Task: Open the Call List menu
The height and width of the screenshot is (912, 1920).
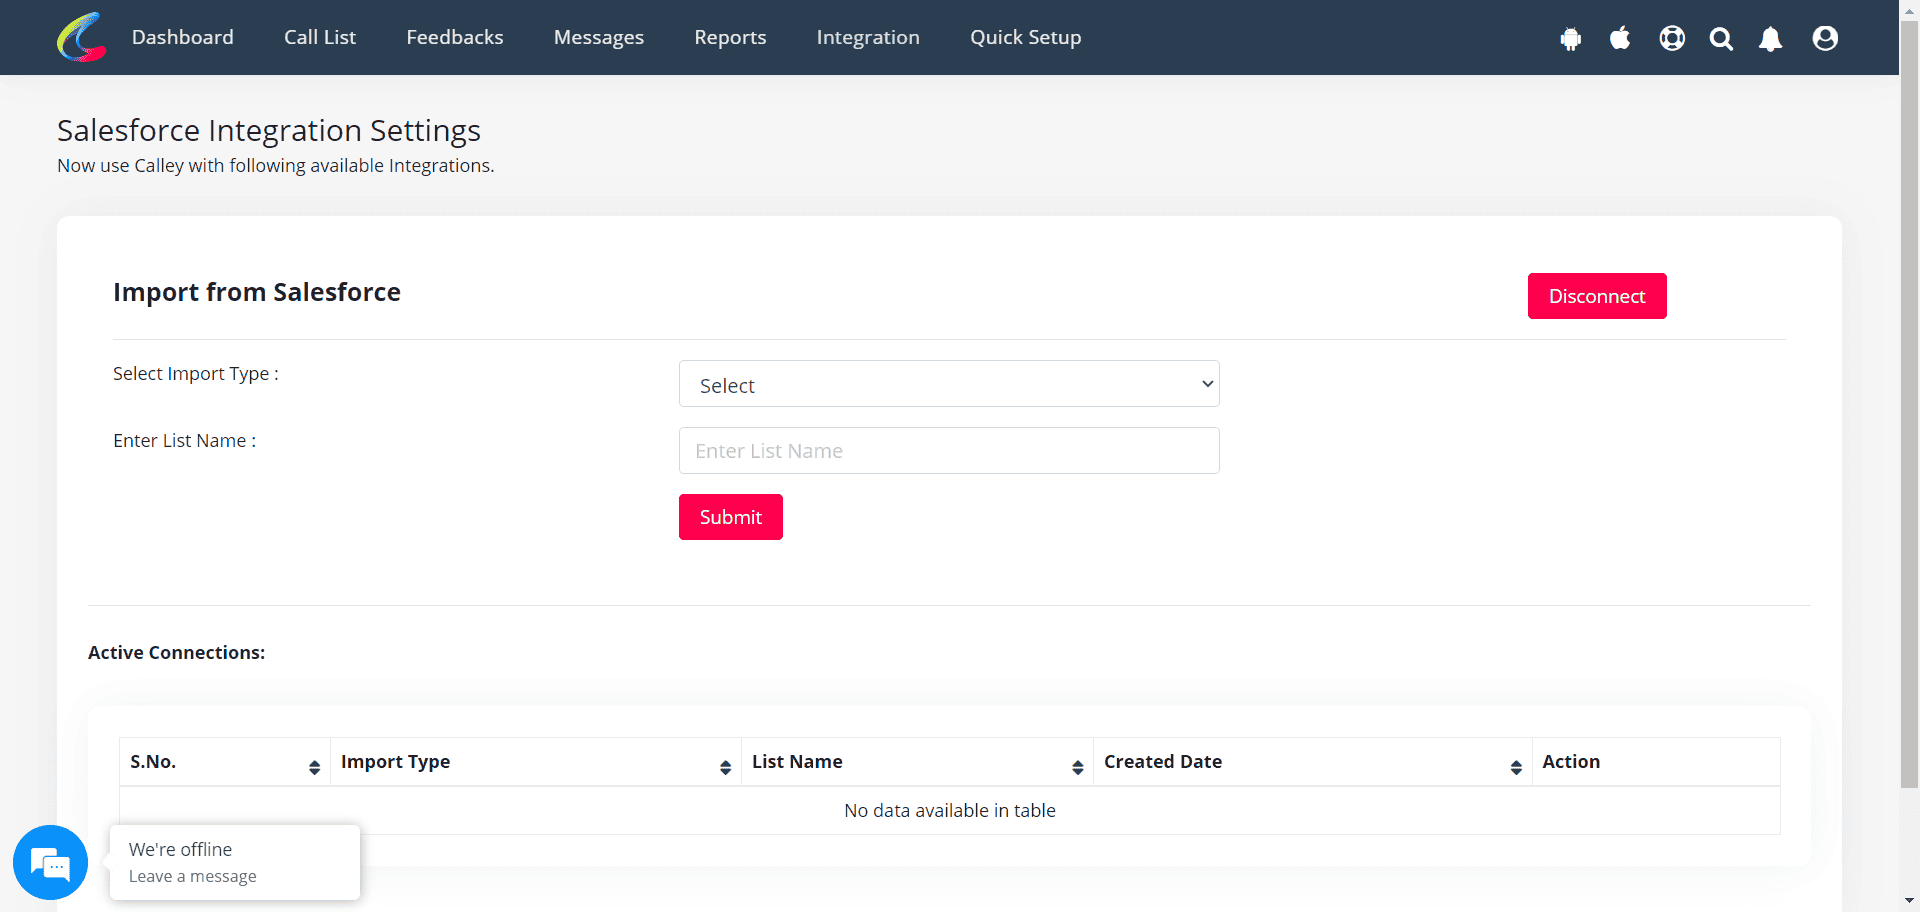Action: [x=320, y=37]
